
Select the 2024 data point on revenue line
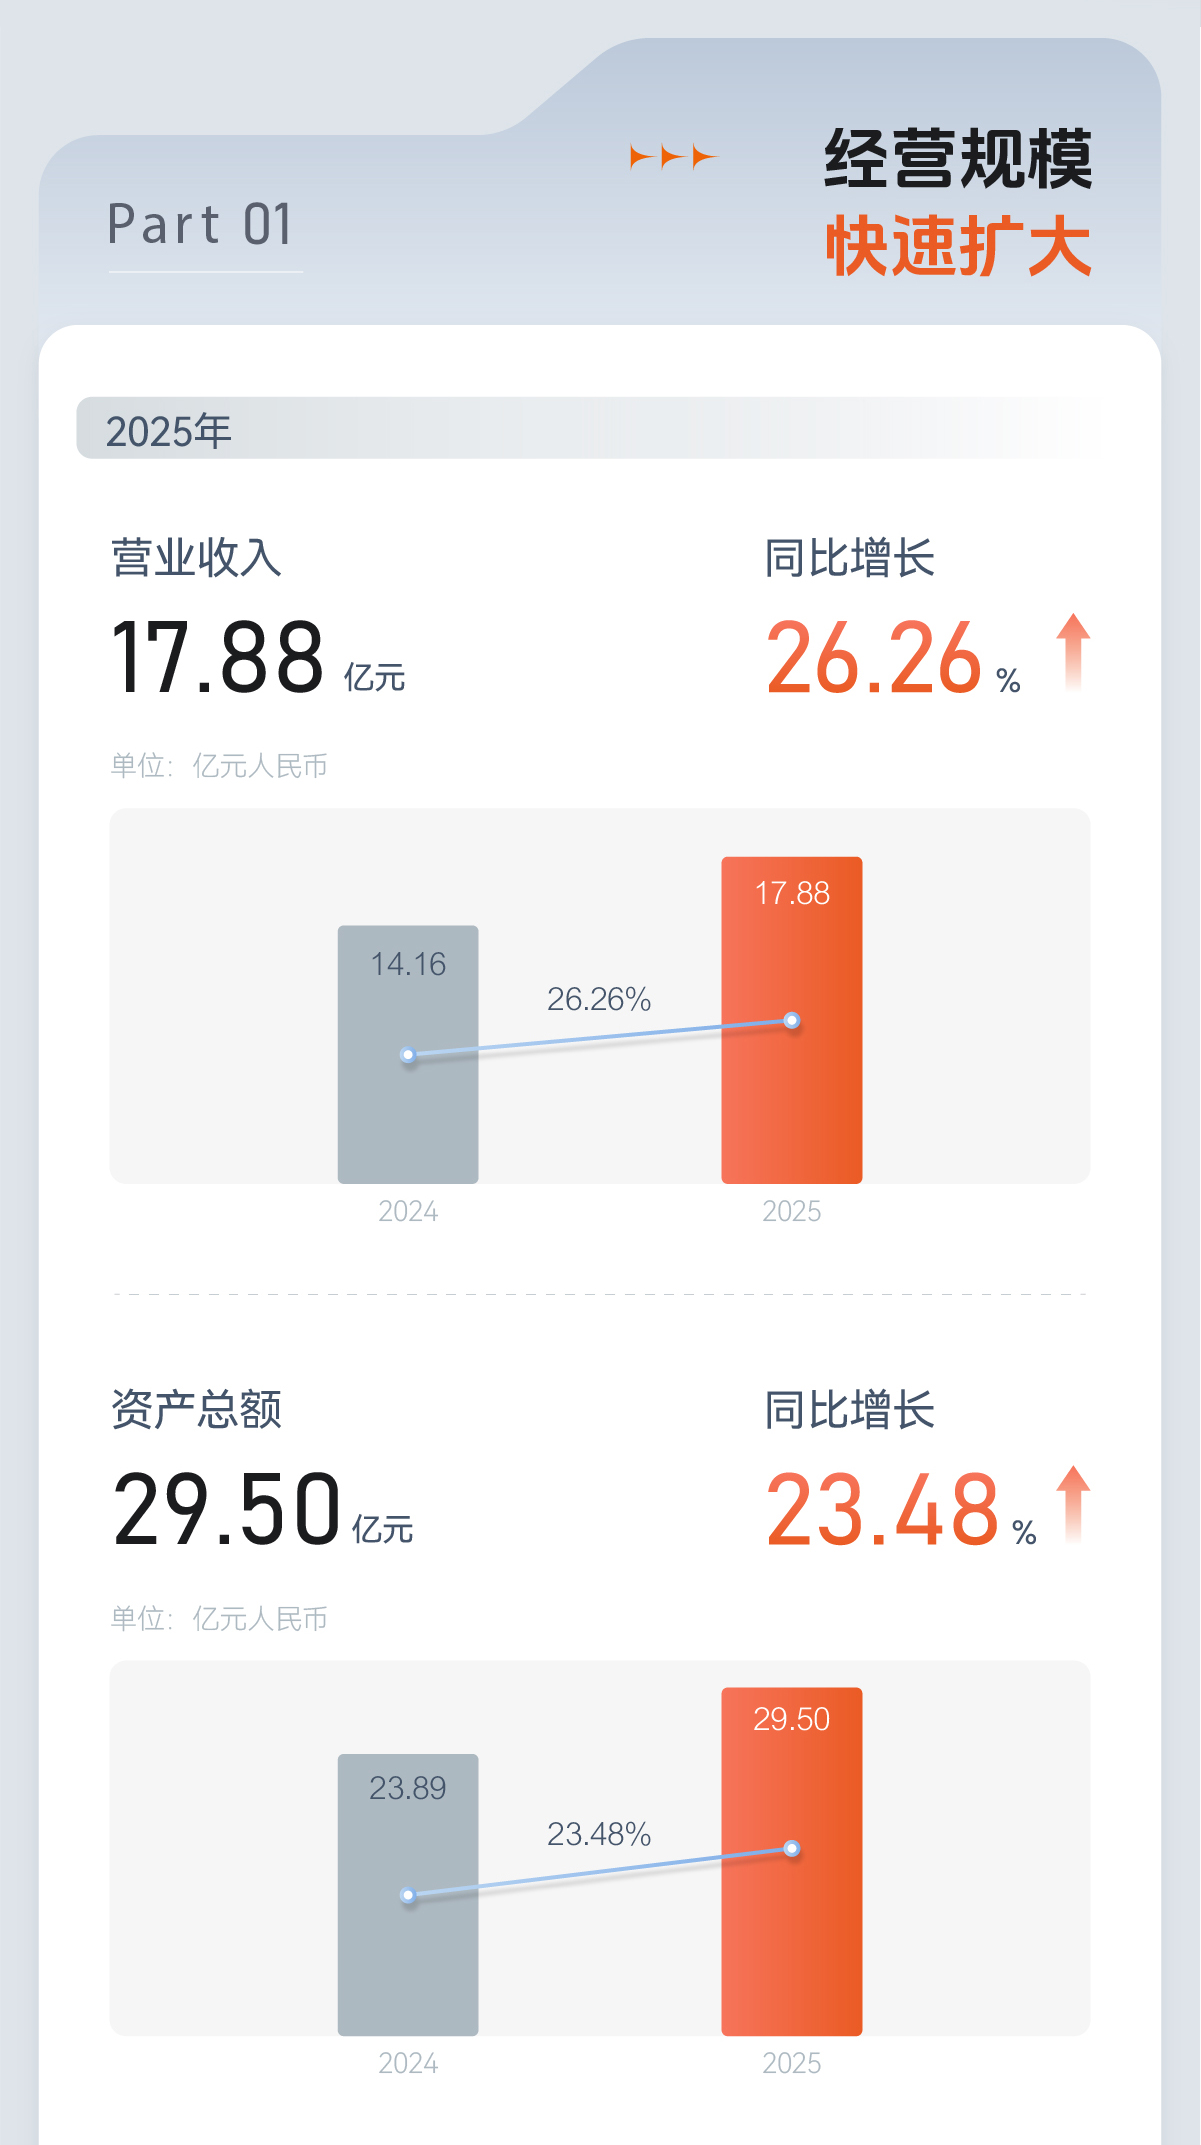408,1055
